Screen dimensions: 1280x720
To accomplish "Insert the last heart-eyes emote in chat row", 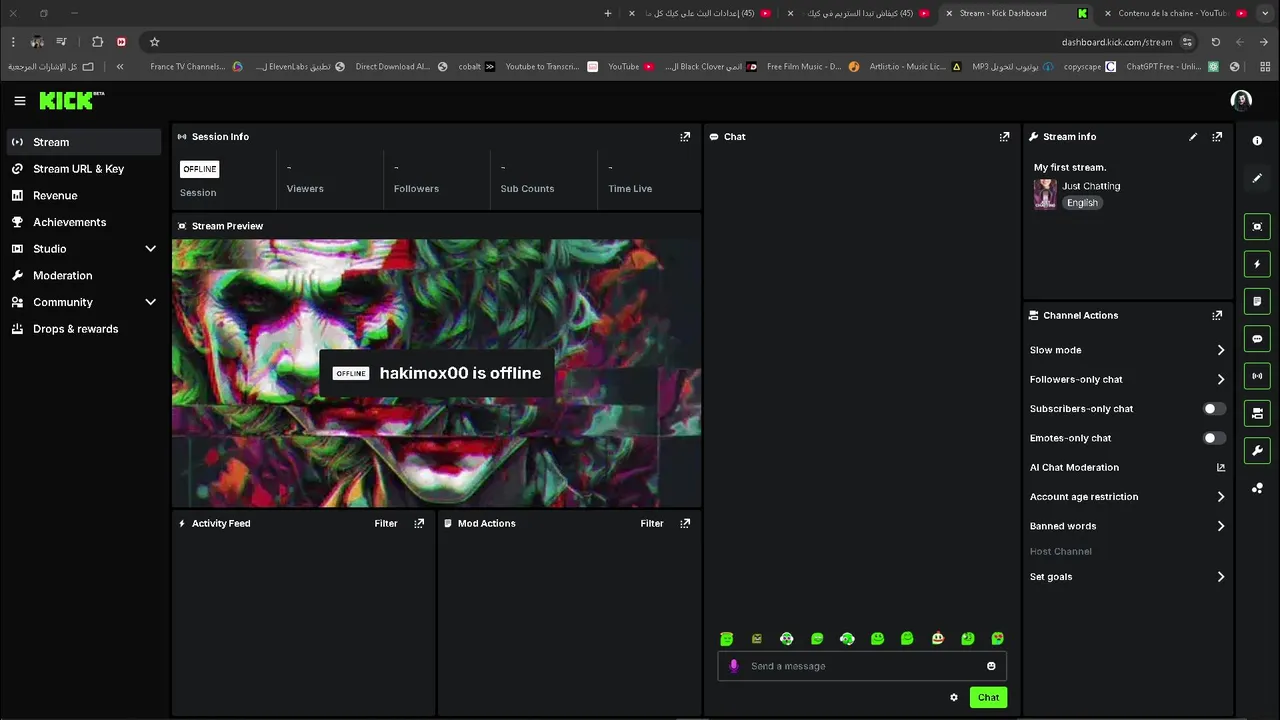I will 997,639.
